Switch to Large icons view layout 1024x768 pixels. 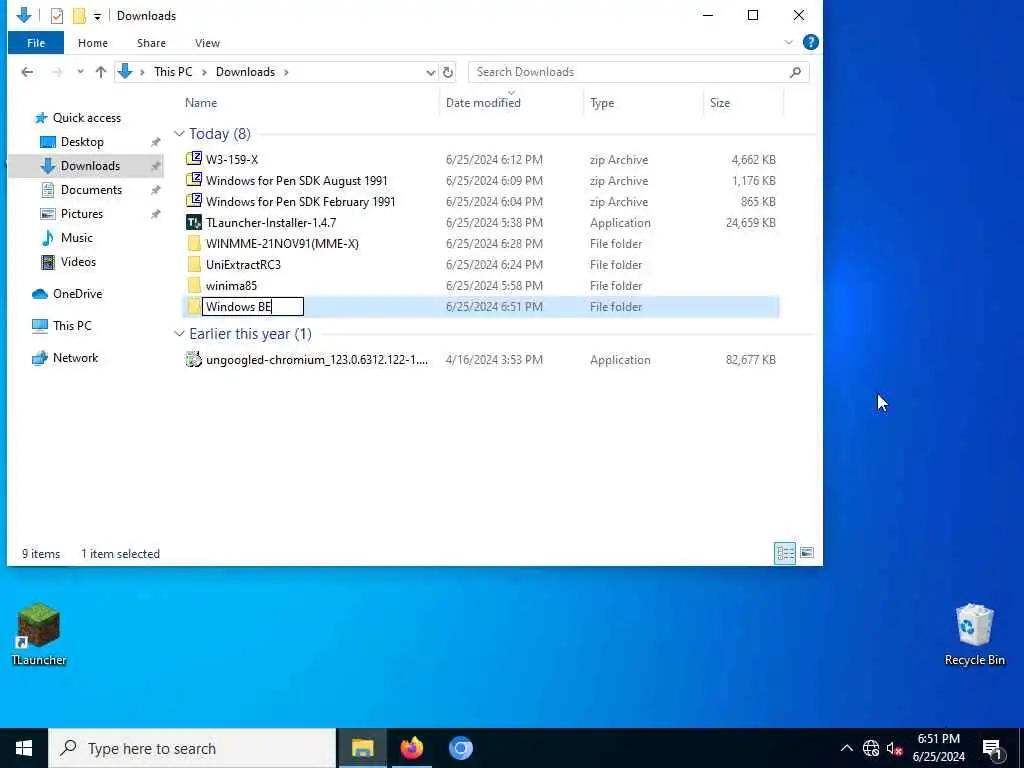[x=807, y=553]
